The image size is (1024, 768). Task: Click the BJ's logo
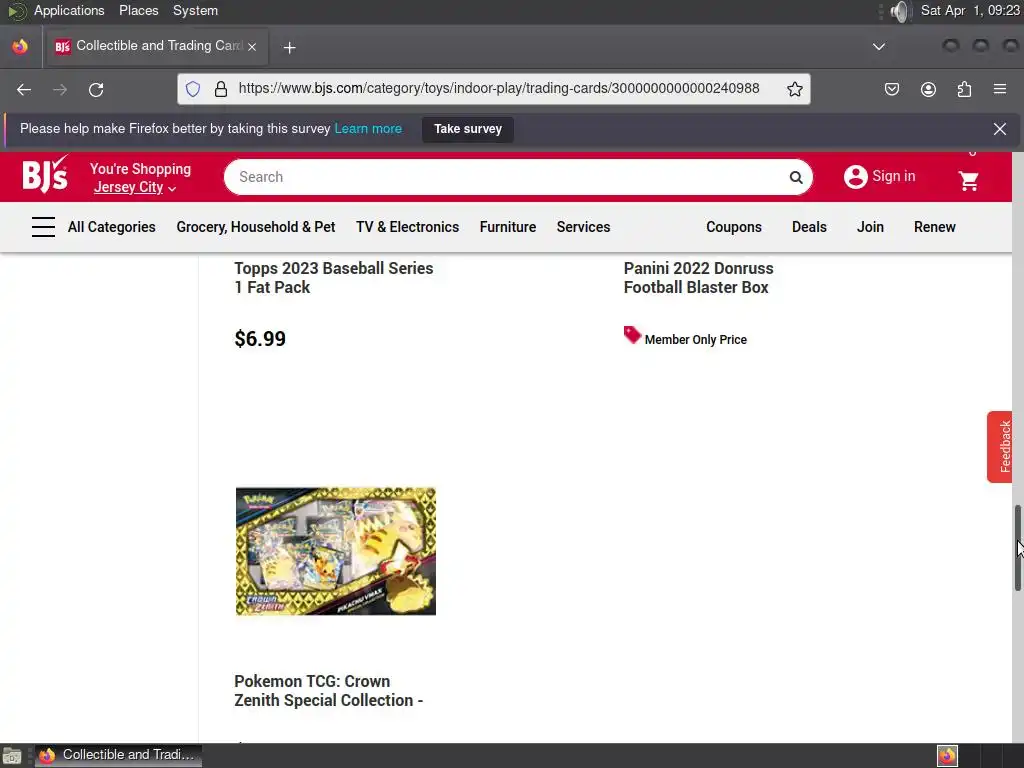click(x=45, y=175)
